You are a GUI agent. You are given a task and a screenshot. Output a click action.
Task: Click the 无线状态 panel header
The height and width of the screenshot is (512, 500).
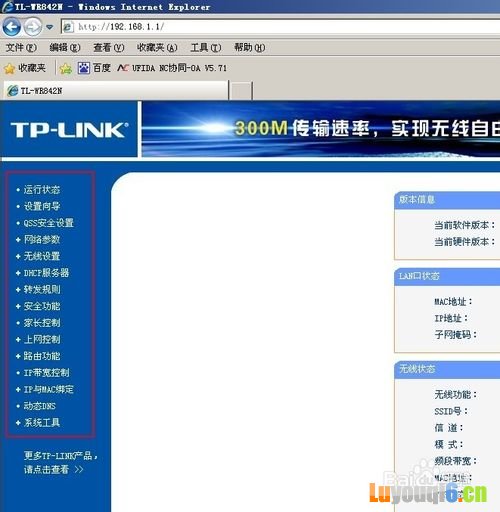(x=447, y=369)
